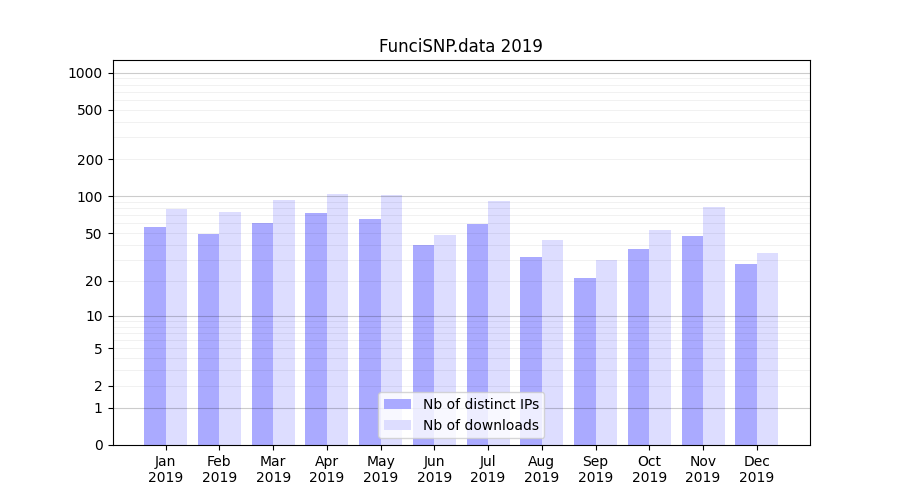Click the 20 y-axis tick label
Screen dimensions: 900x500
click(x=93, y=282)
